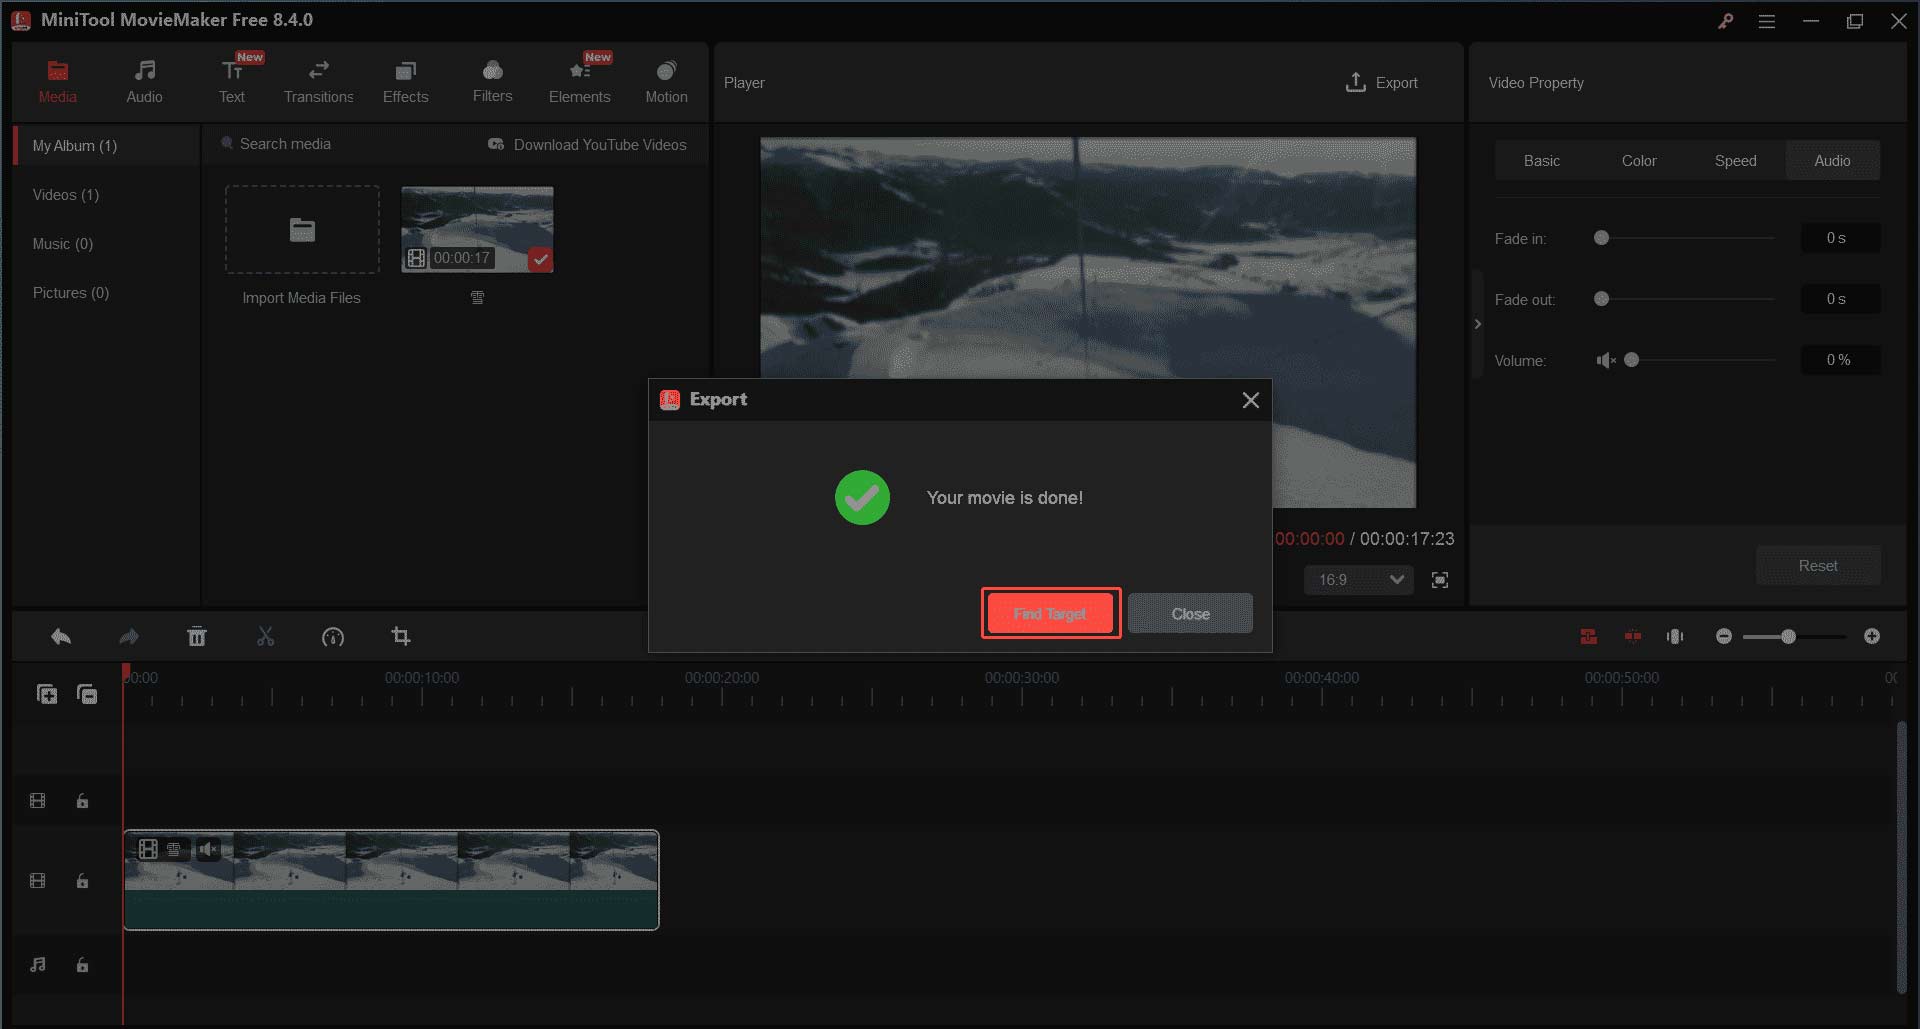Open the aspect ratio dropdown showing 16:9
Viewport: 1920px width, 1029px height.
[1357, 579]
